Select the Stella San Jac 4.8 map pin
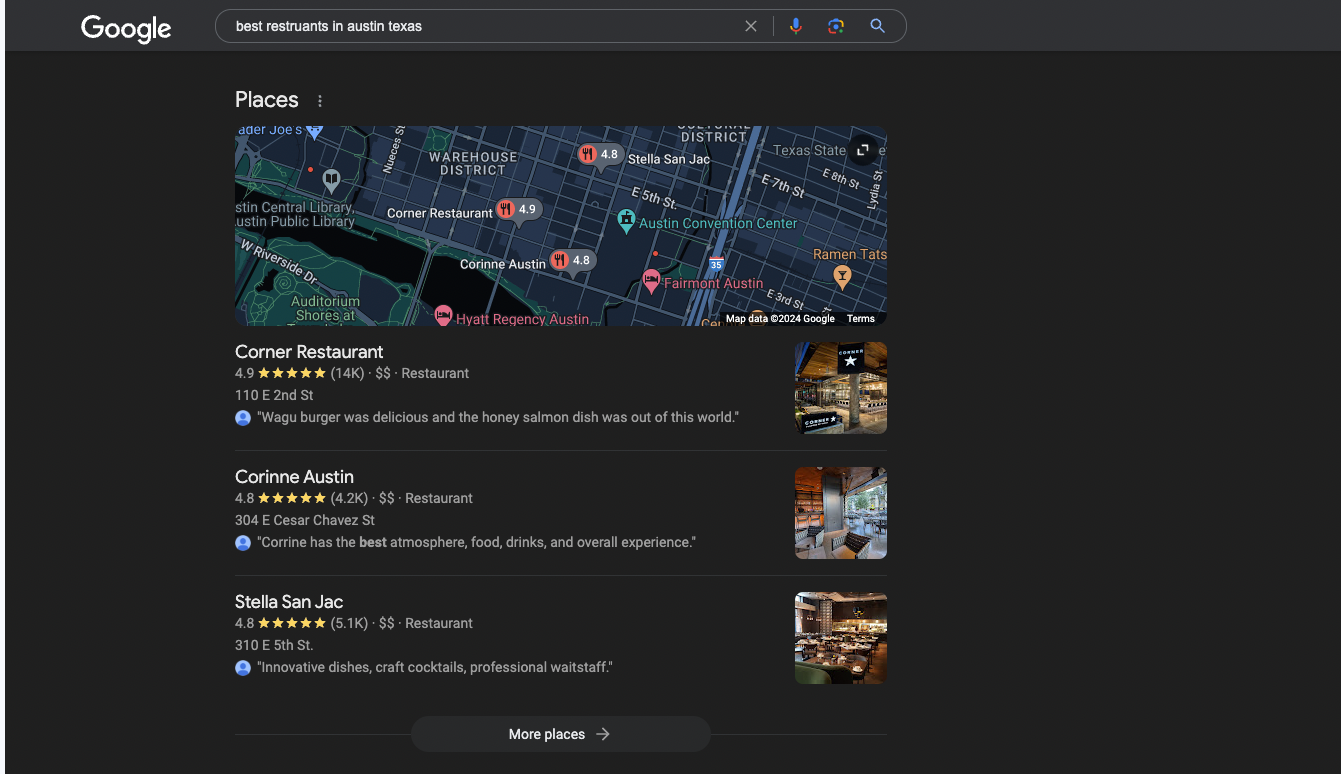Screen dimensions: 1341x774 pyautogui.click(x=599, y=155)
